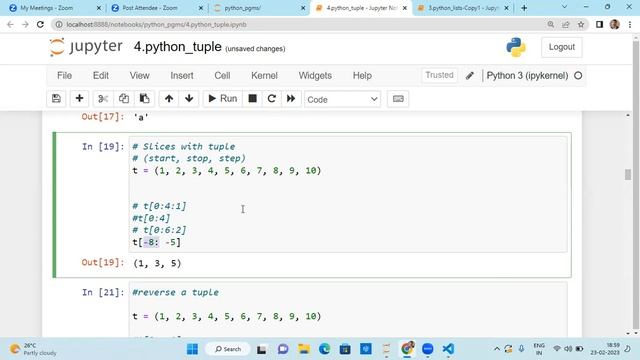
Task: Copy selected cells icon
Action: 124,99
